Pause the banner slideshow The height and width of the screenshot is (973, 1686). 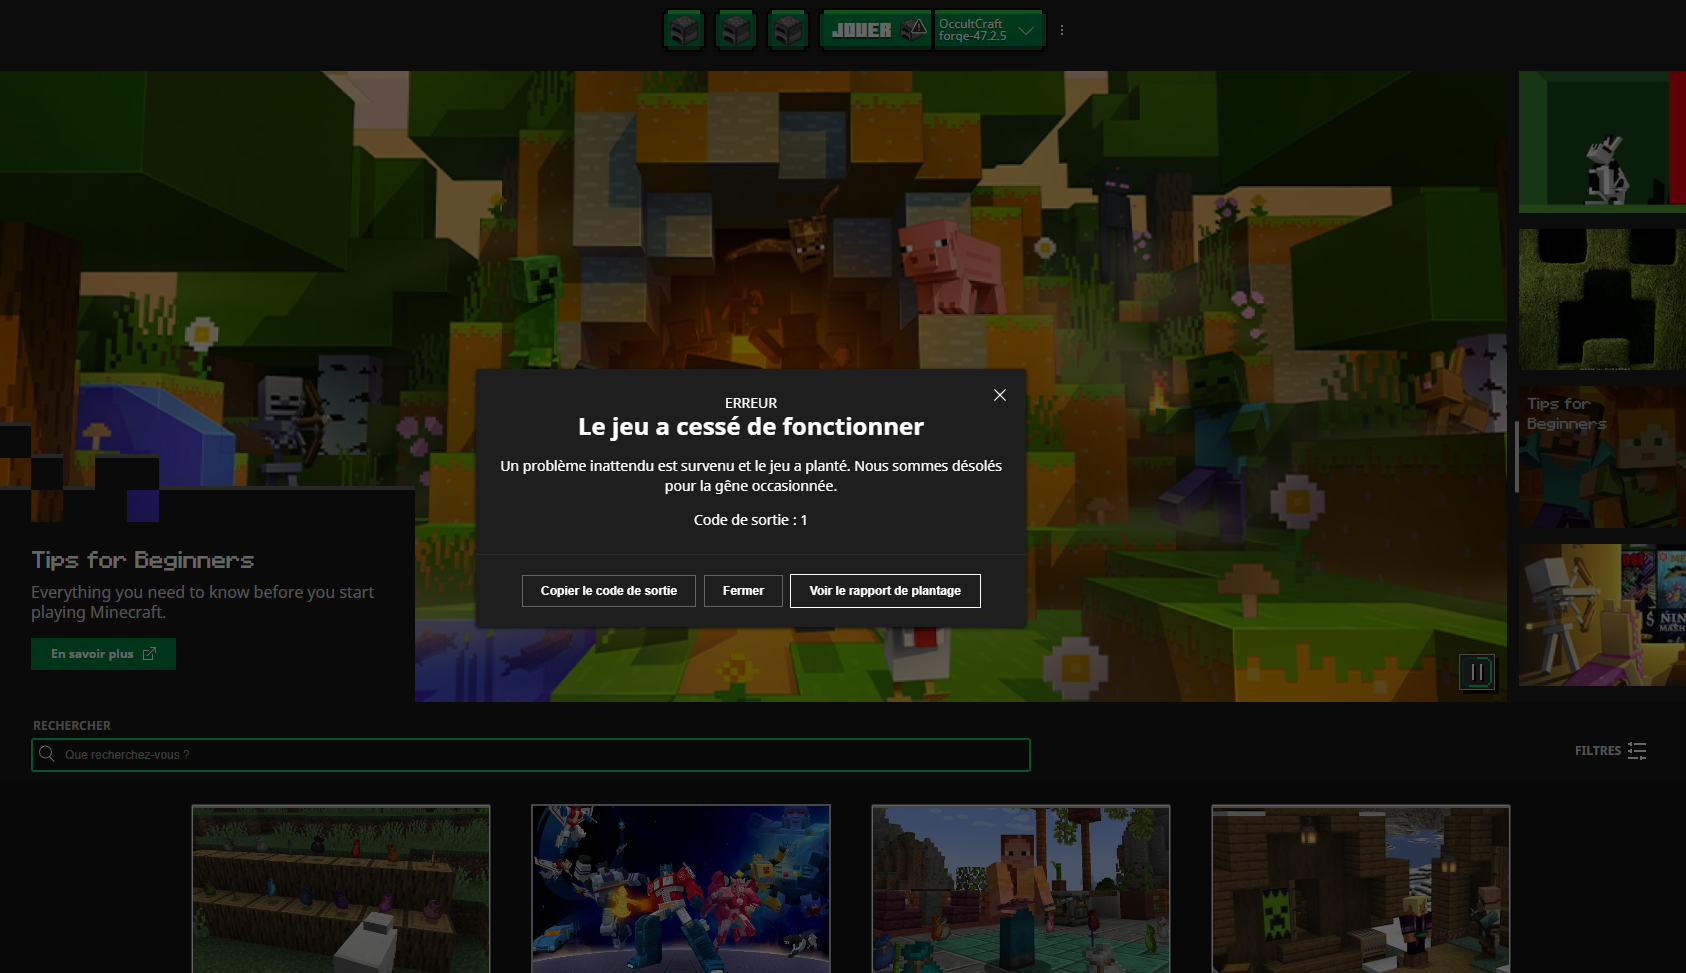tap(1477, 672)
